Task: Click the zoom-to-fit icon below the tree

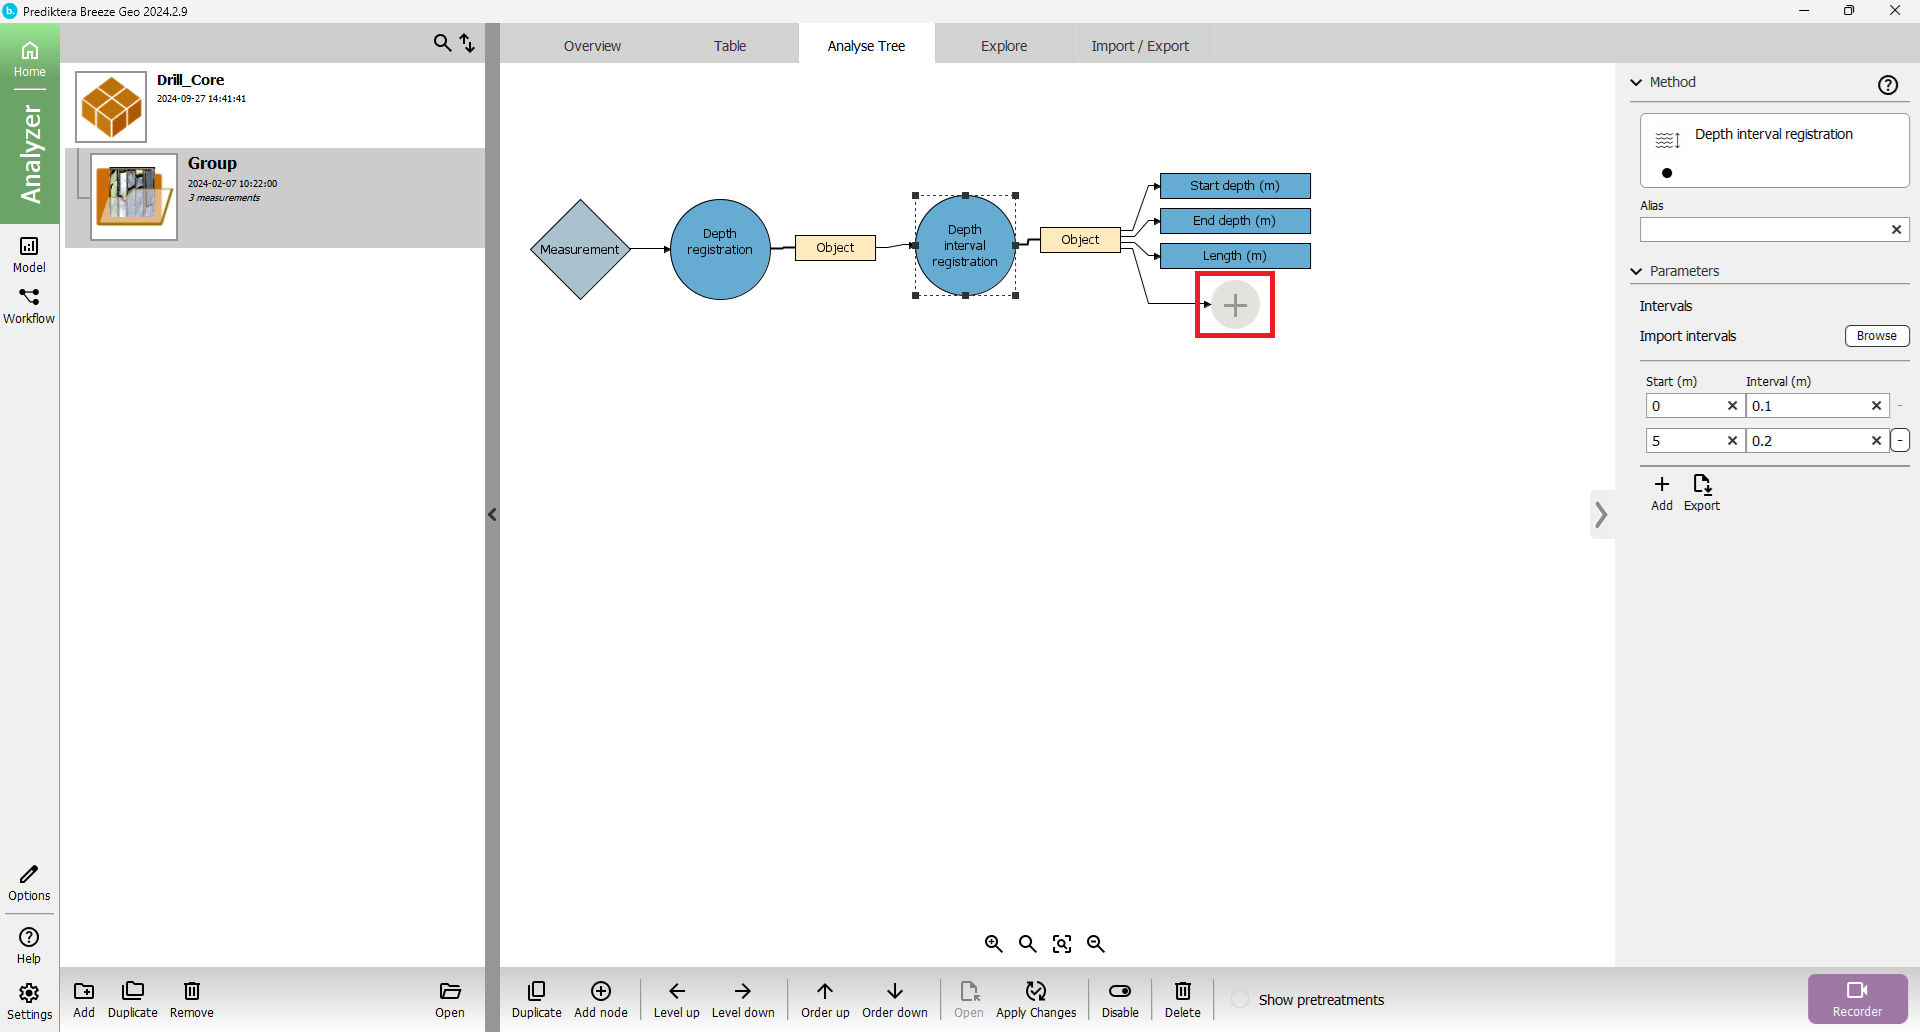Action: 1062,944
